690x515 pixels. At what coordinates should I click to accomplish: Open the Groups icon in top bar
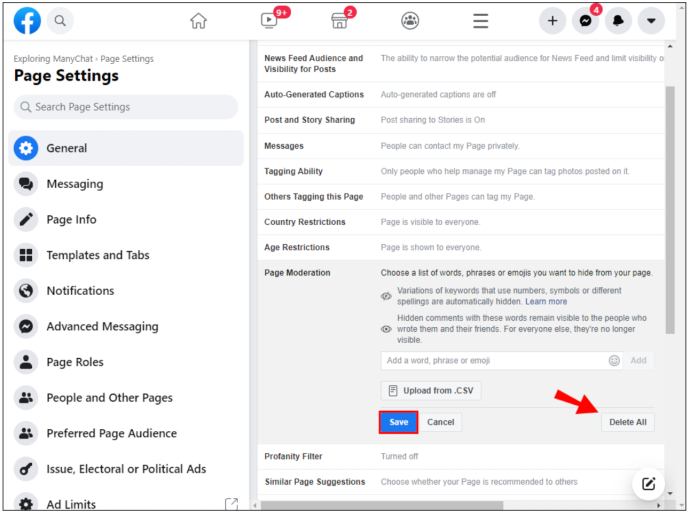pyautogui.click(x=410, y=21)
